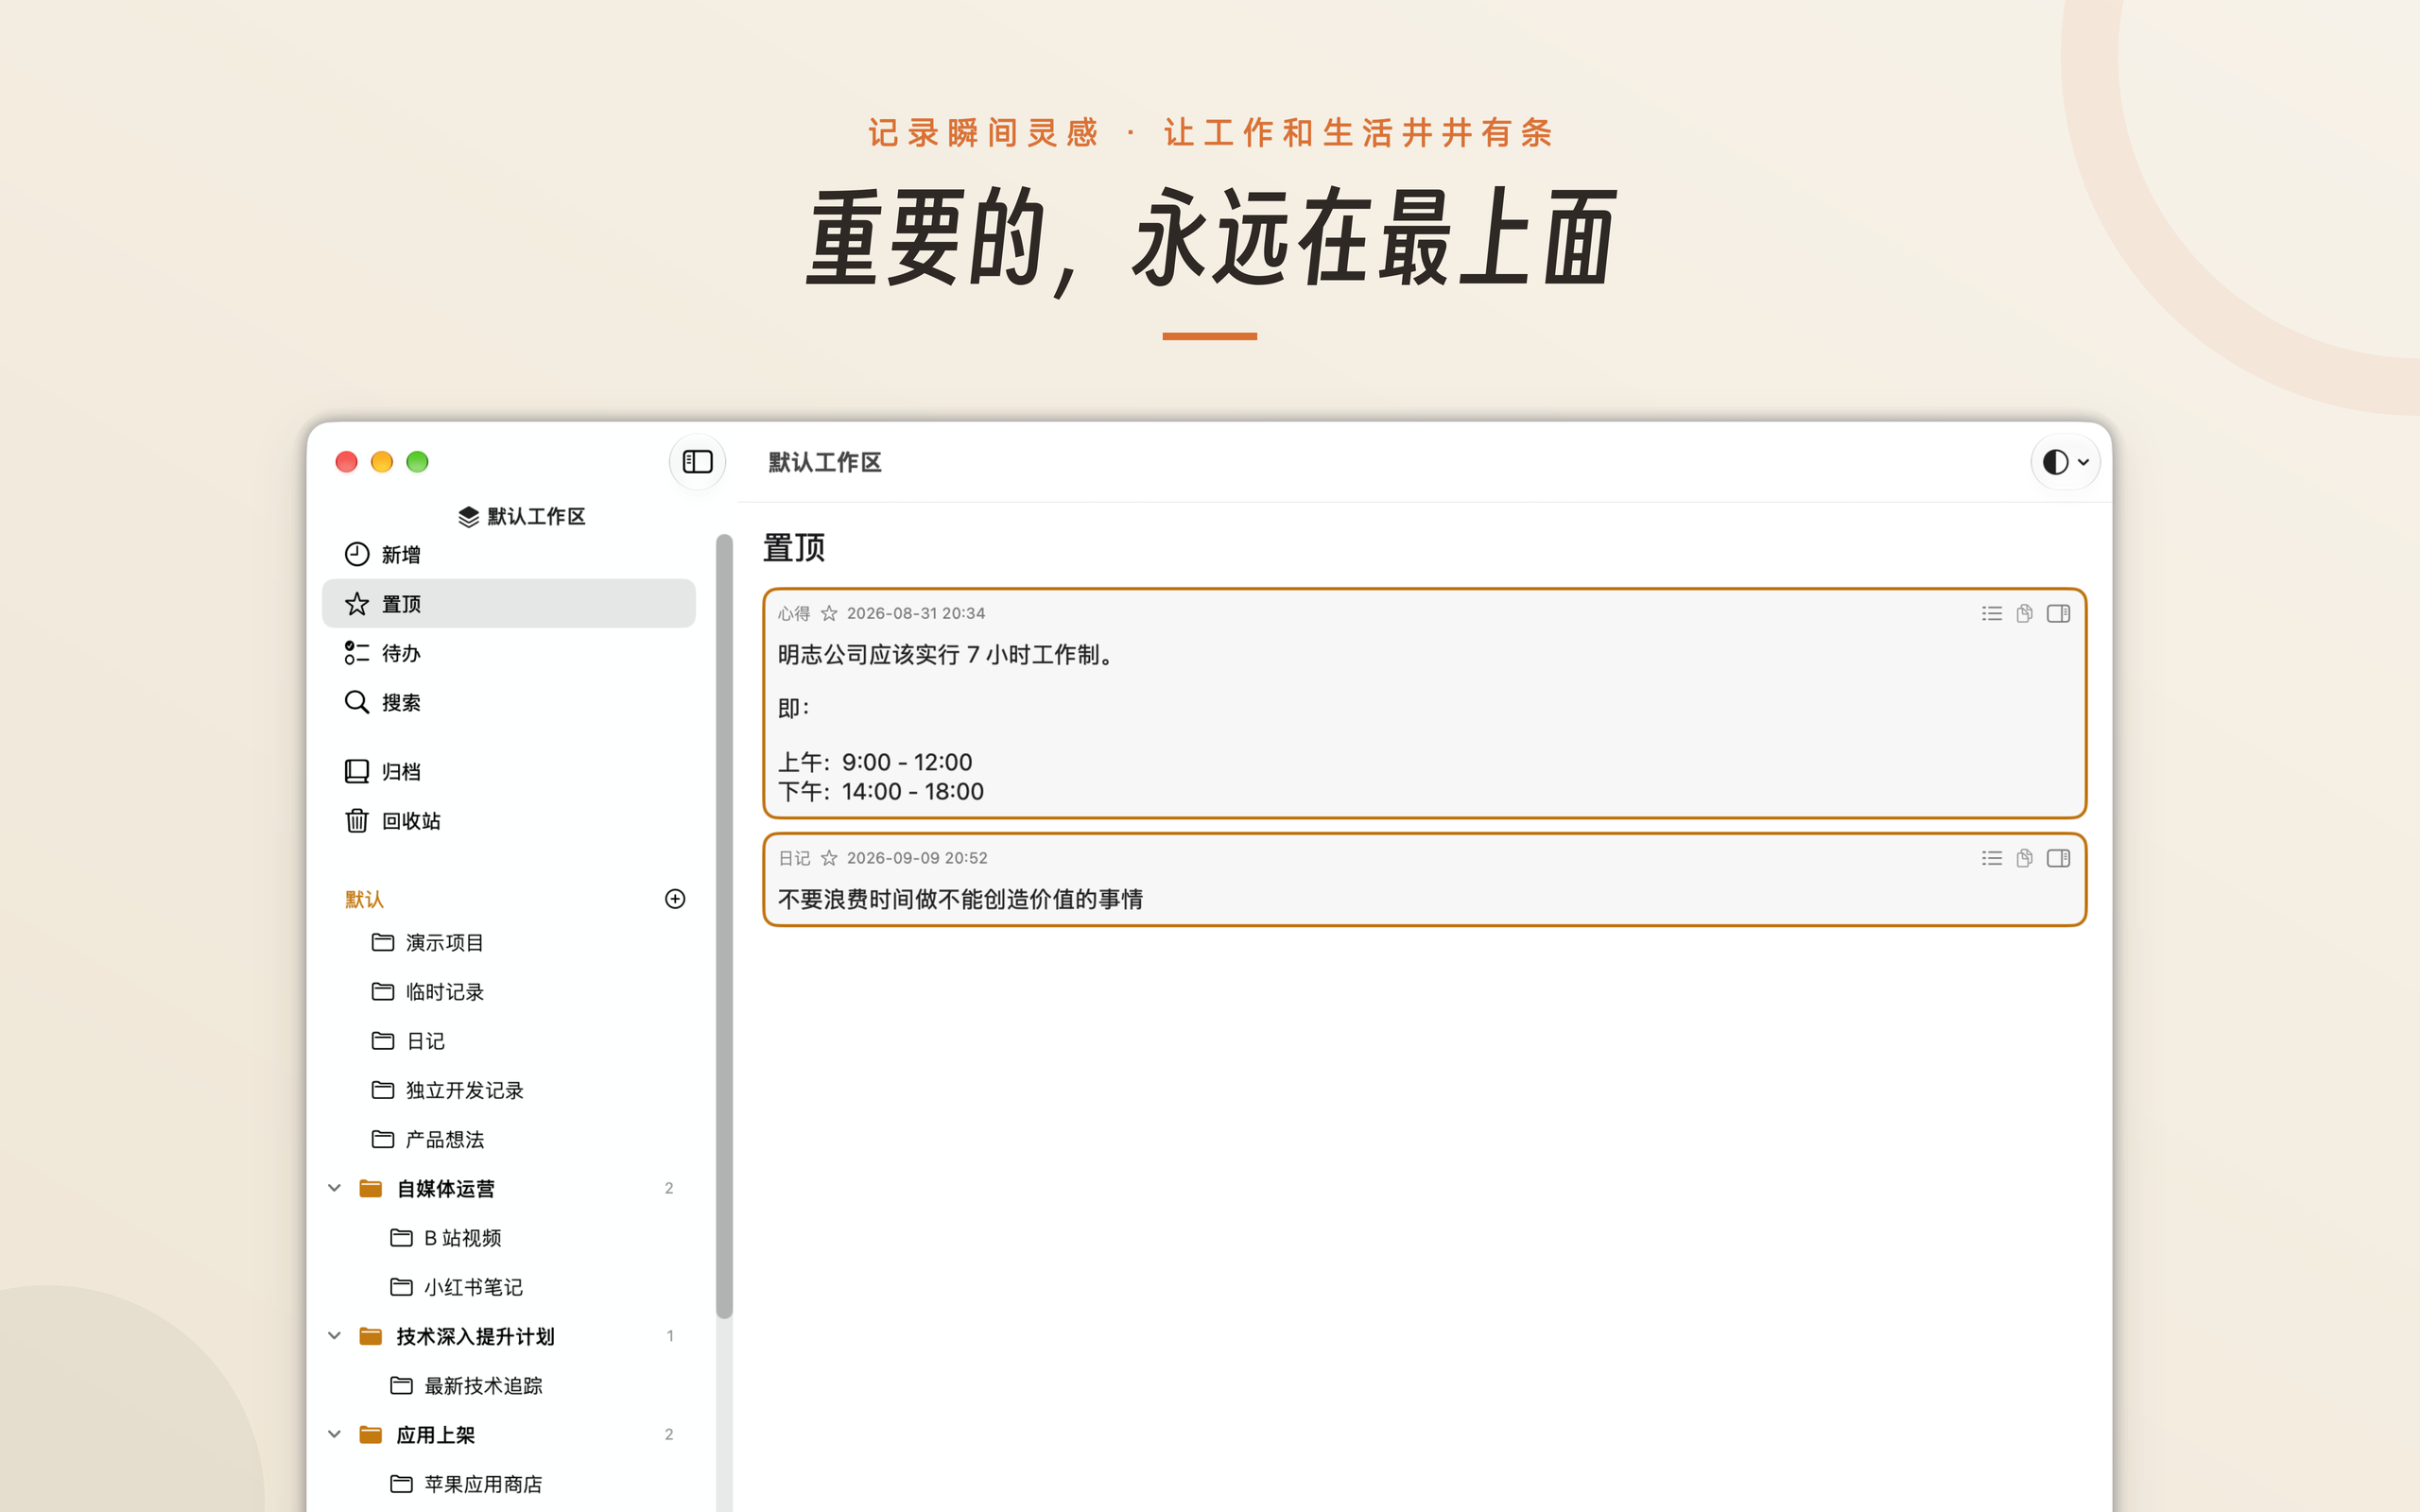Click note text 不要浪费时间做不能创造价值的事情
This screenshot has width=2420, height=1512.
tap(961, 899)
